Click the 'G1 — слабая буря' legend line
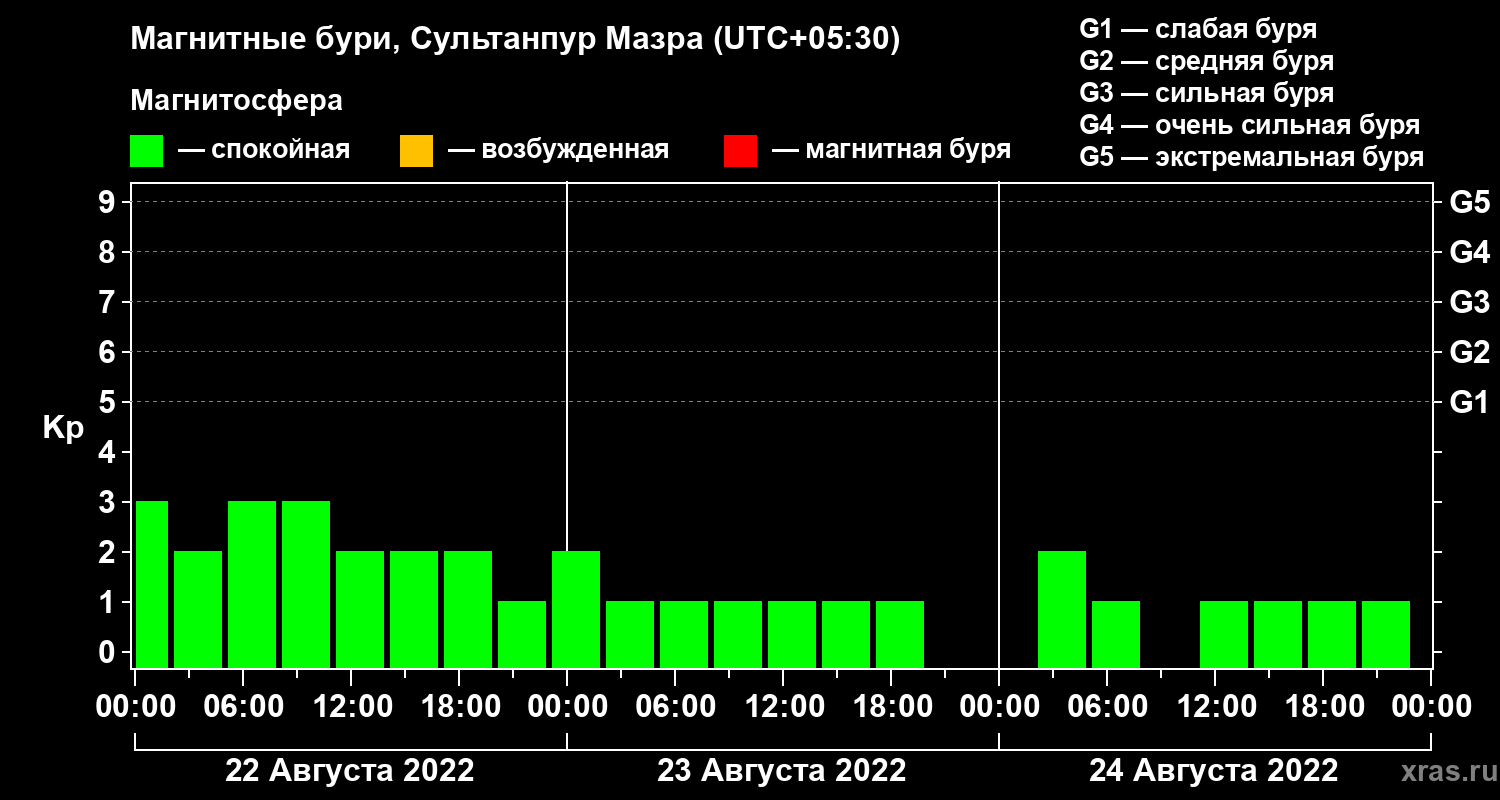Screen dimensions: 1500x800 coord(1198,29)
